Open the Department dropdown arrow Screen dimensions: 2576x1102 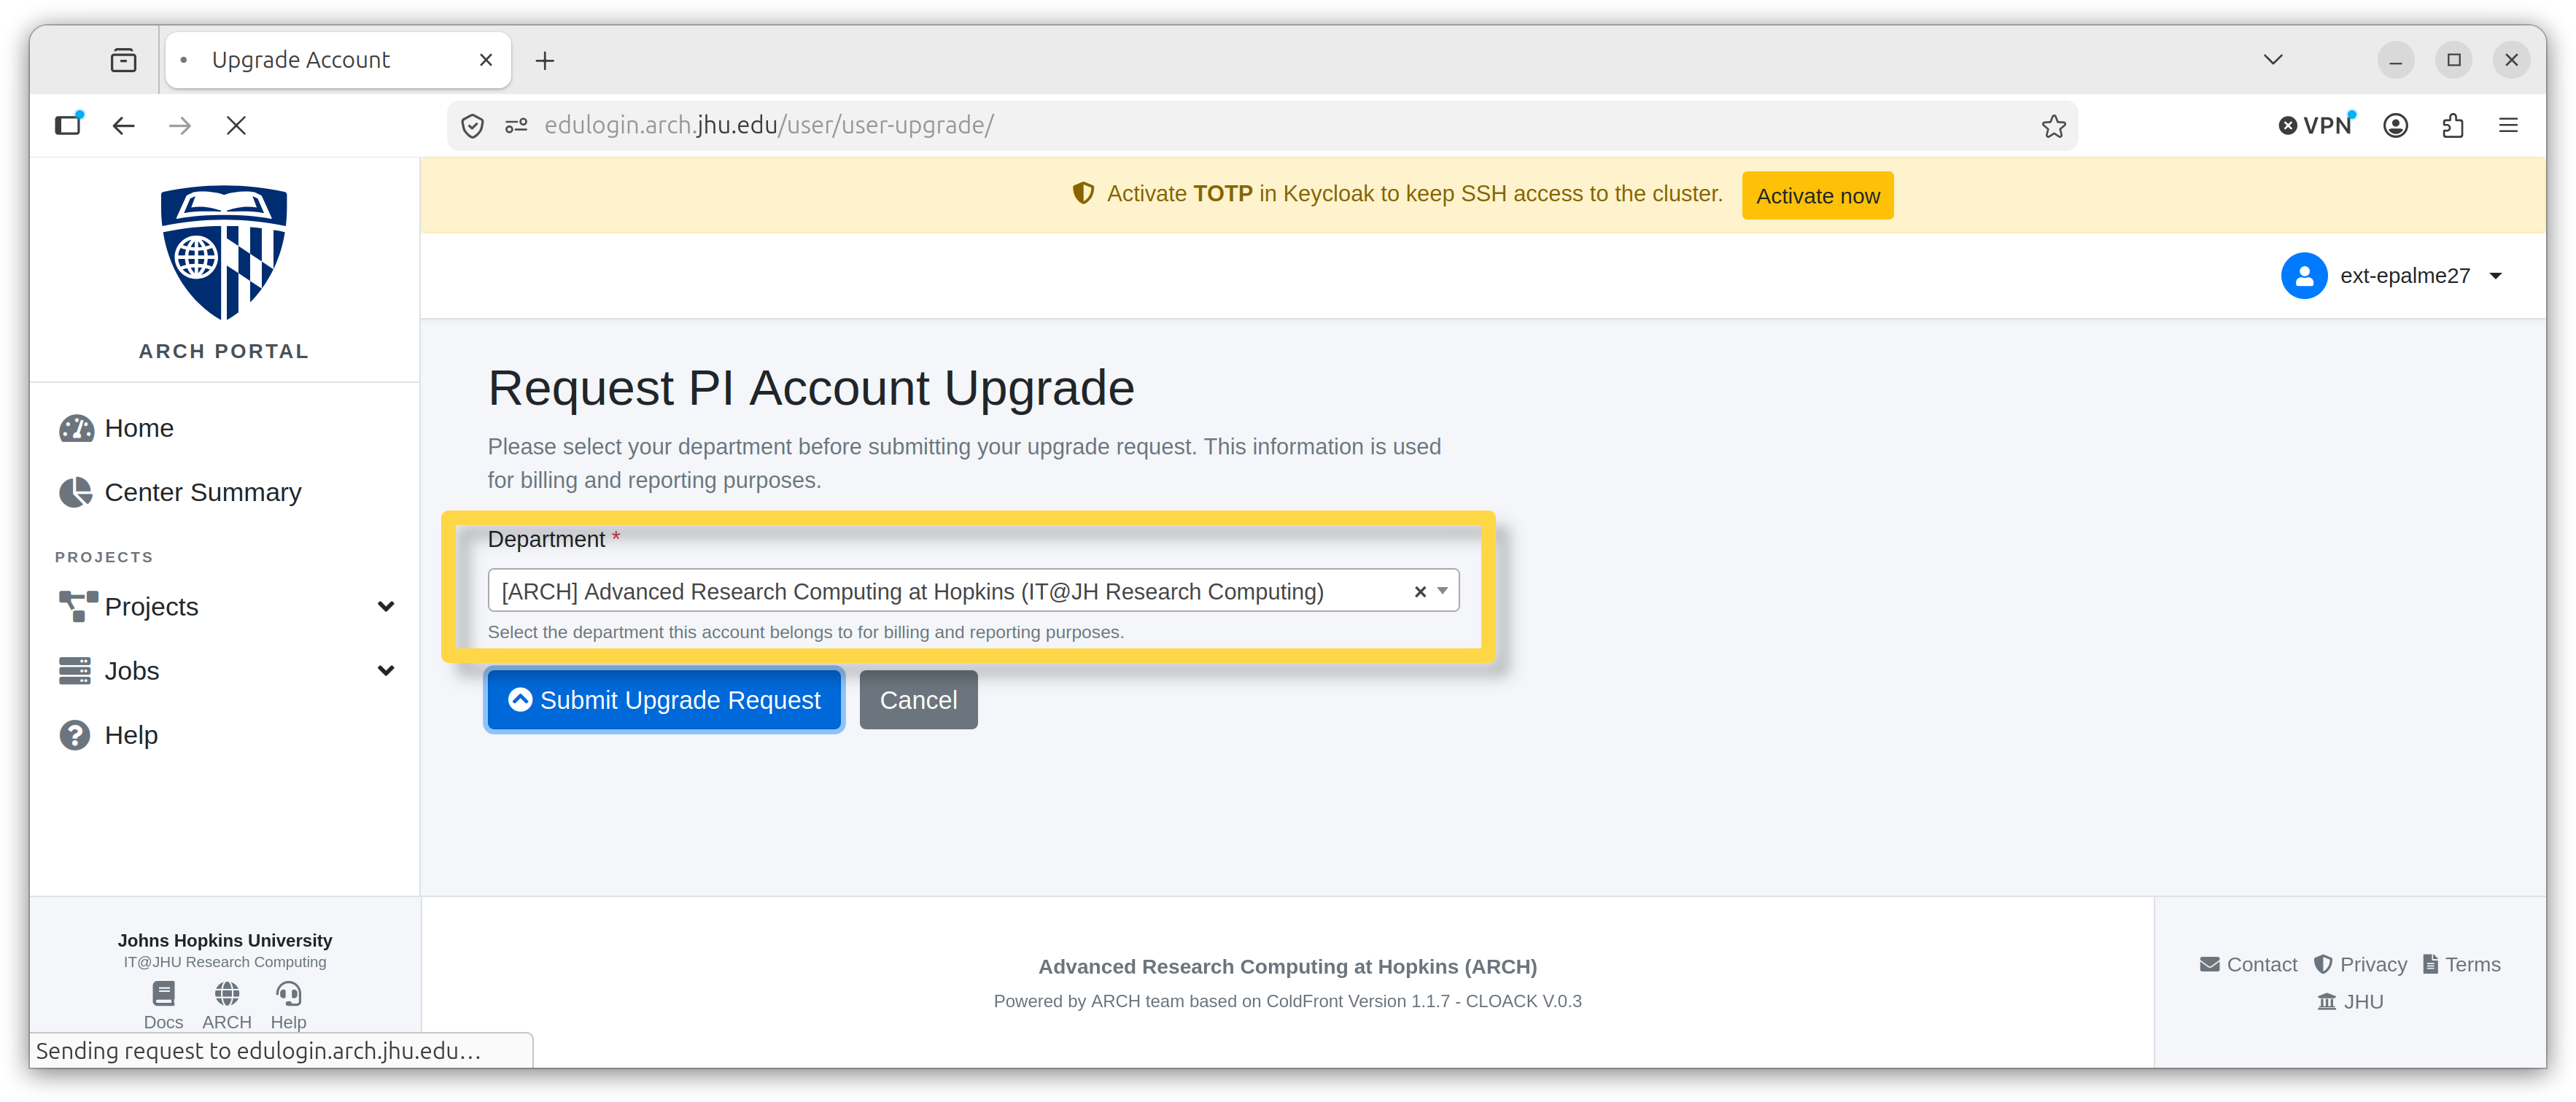1442,591
